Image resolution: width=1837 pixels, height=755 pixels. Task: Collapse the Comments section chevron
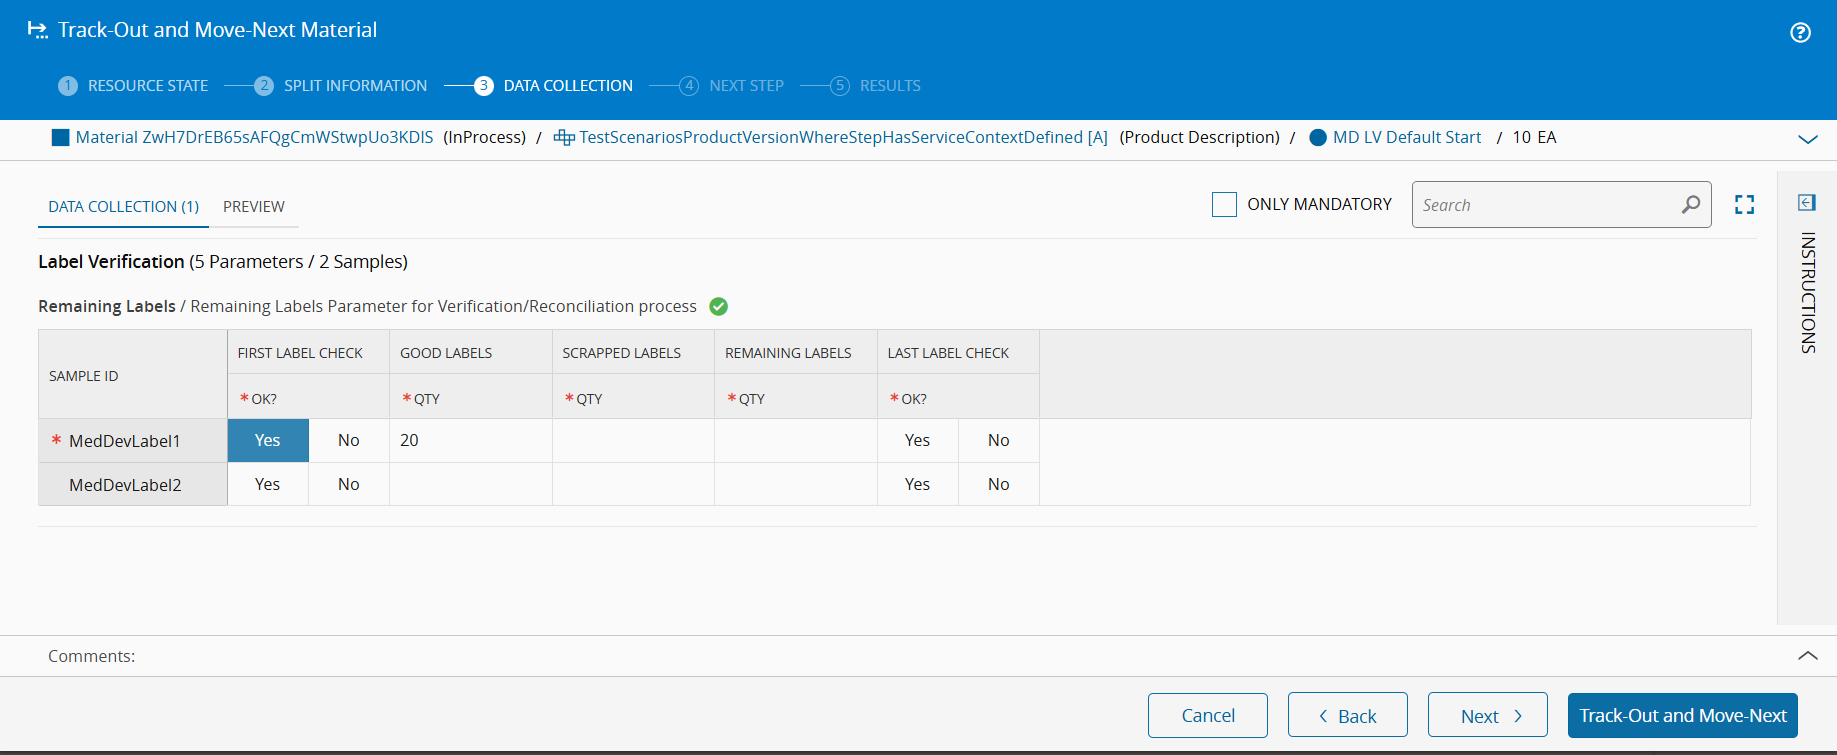pos(1808,656)
